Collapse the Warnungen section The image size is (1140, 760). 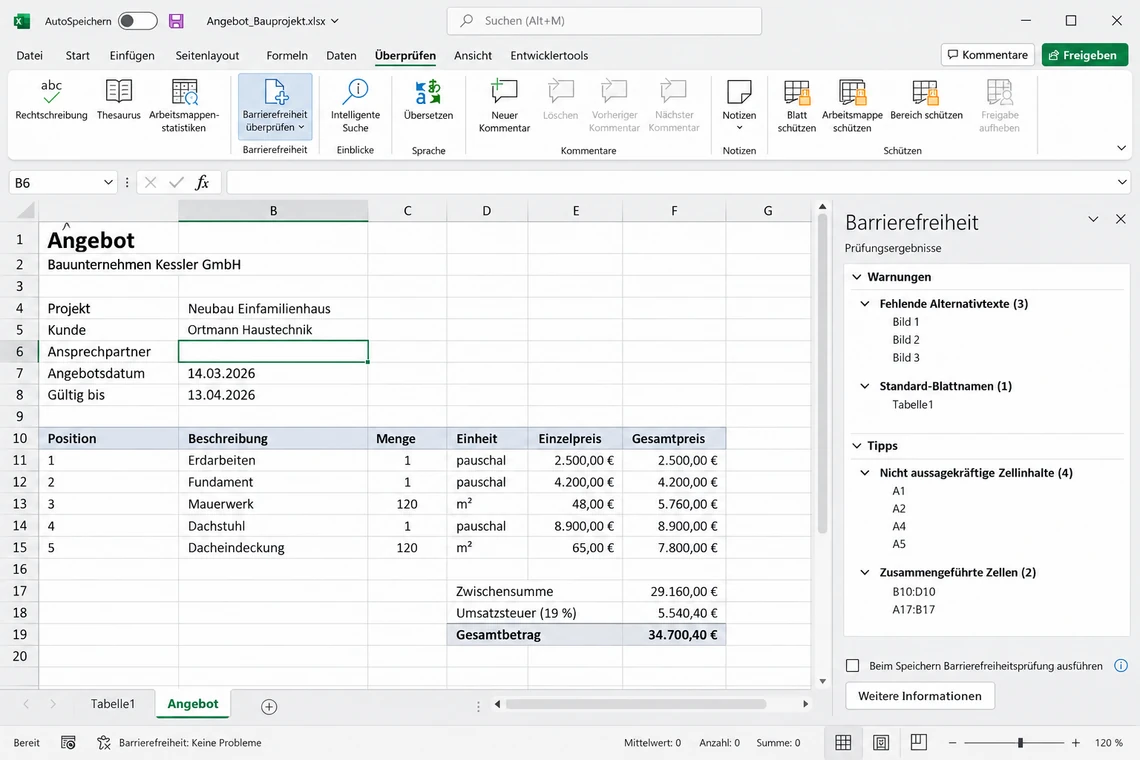point(857,276)
